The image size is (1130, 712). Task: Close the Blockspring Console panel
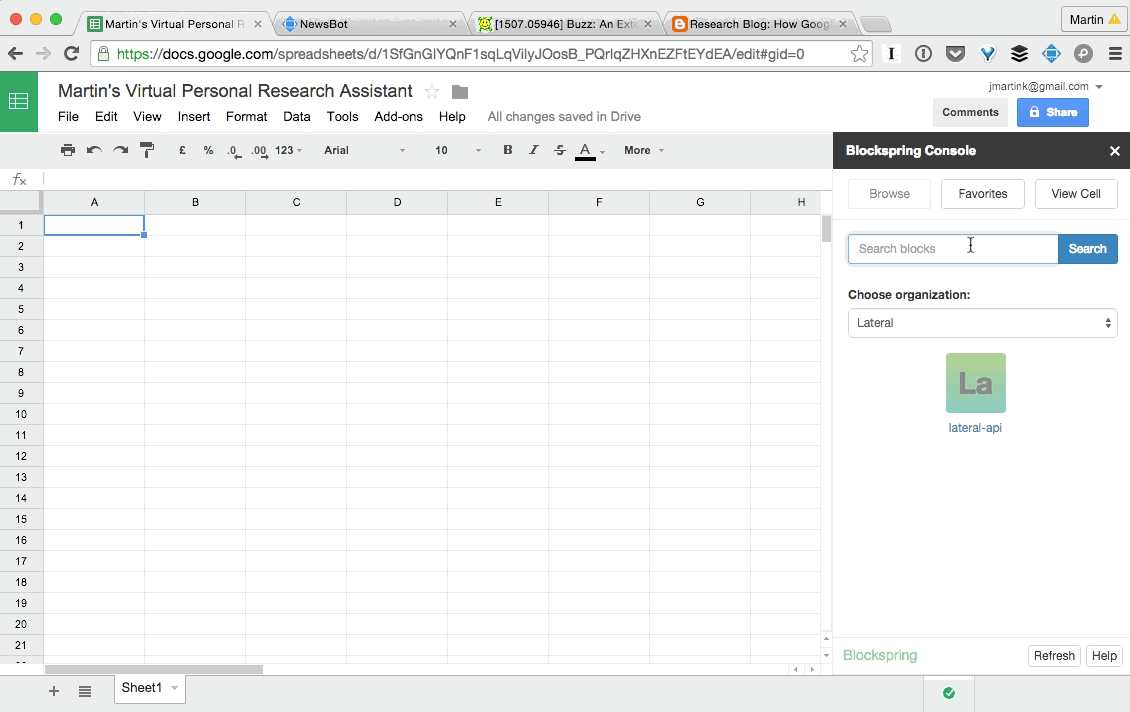pyautogui.click(x=1115, y=151)
